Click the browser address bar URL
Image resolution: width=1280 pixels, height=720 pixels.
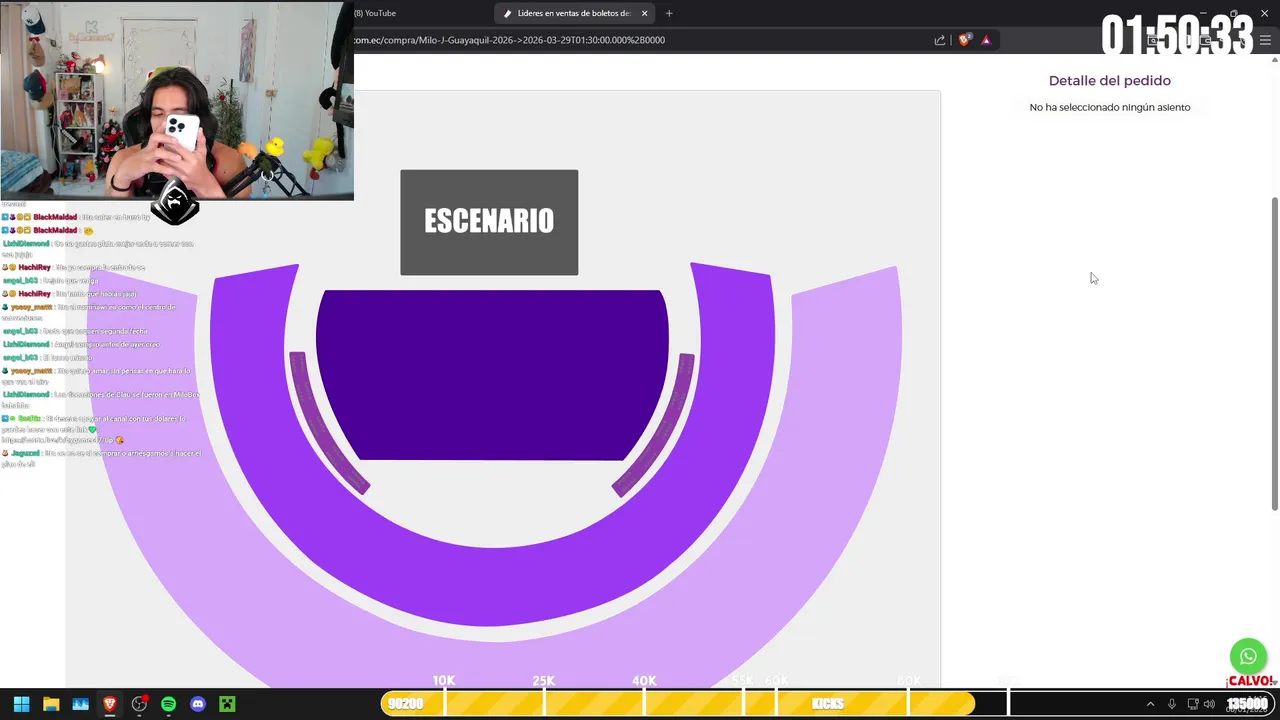pos(509,40)
